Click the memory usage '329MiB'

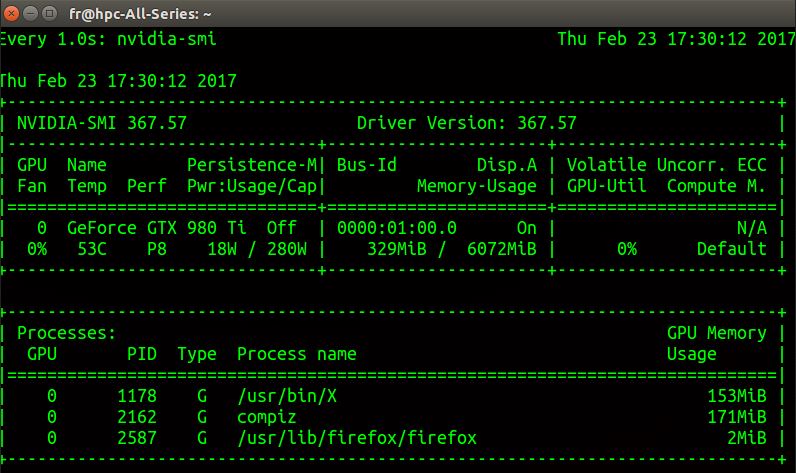point(396,249)
